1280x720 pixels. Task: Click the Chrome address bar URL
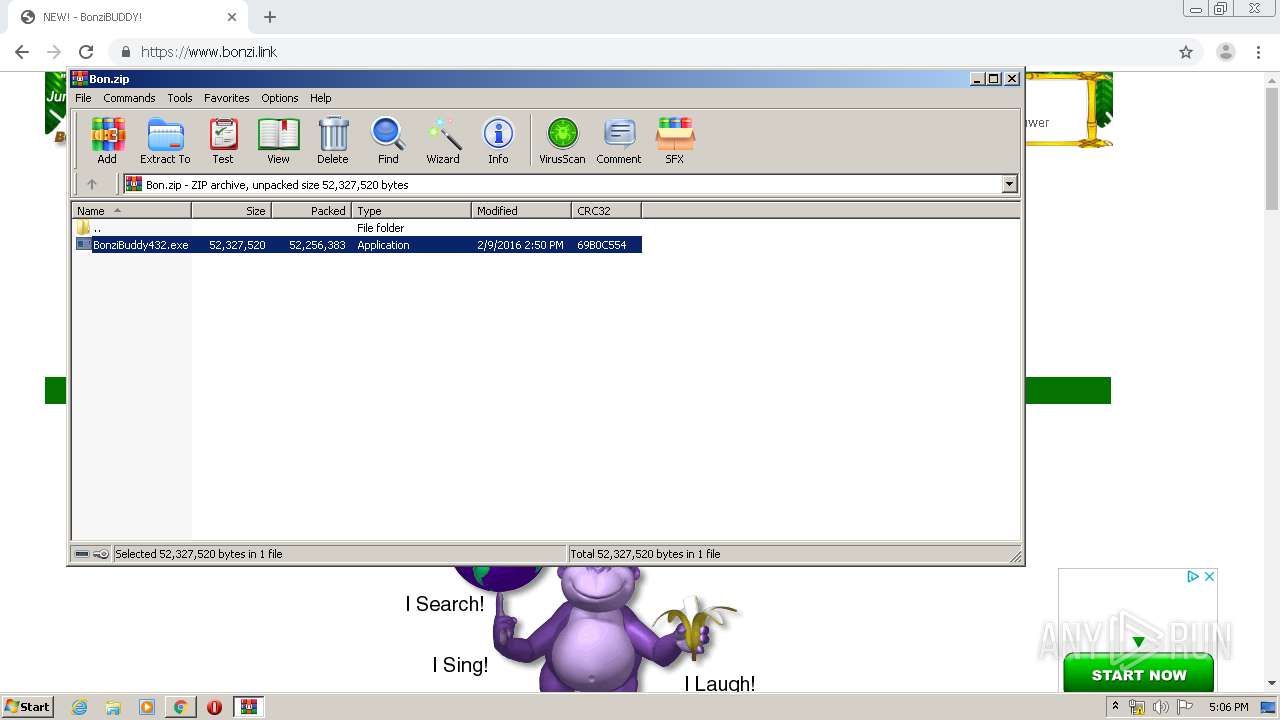(209, 52)
